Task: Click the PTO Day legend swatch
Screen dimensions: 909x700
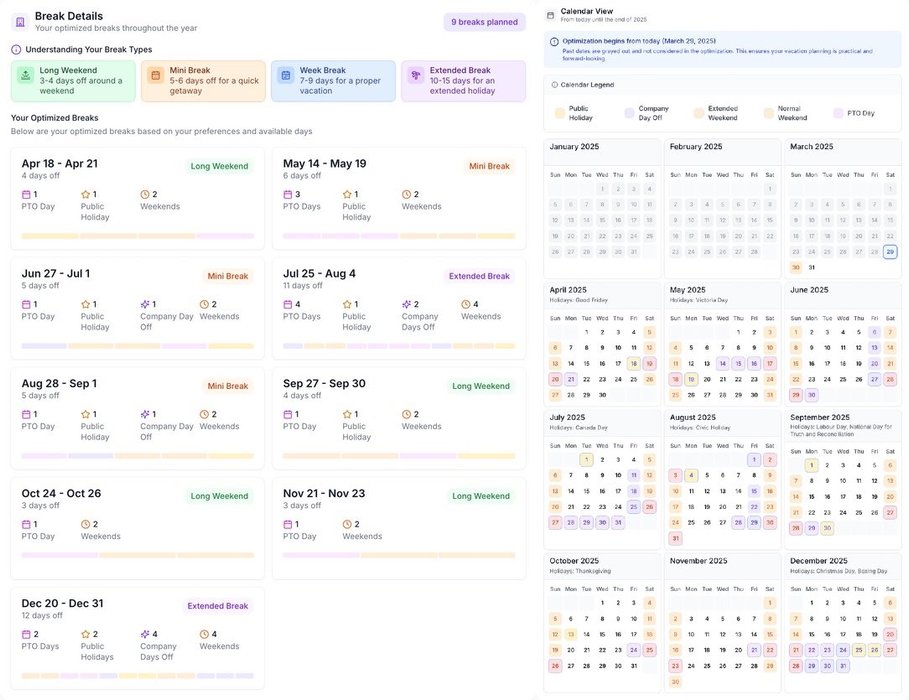Action: point(838,113)
